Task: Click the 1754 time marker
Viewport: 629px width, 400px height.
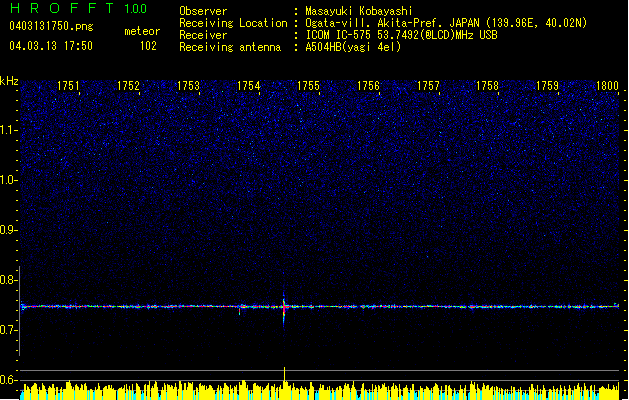Action: [x=248, y=86]
